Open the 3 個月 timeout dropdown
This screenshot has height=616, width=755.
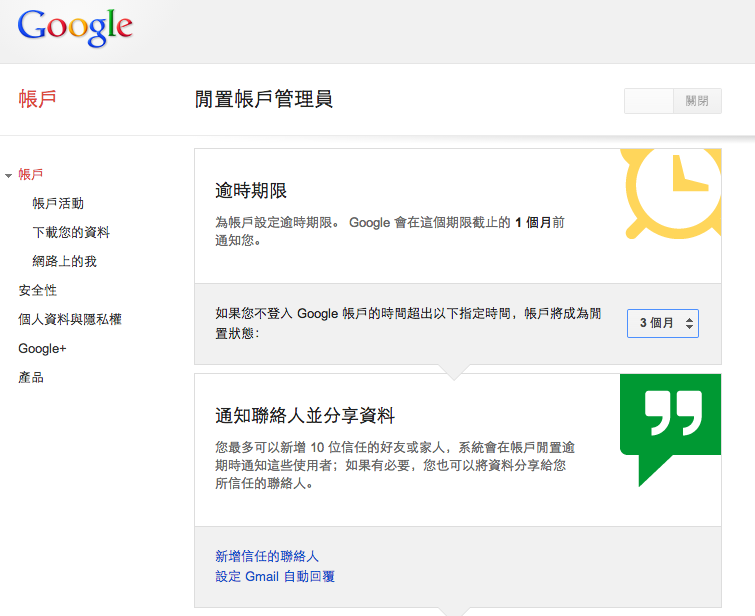click(663, 323)
